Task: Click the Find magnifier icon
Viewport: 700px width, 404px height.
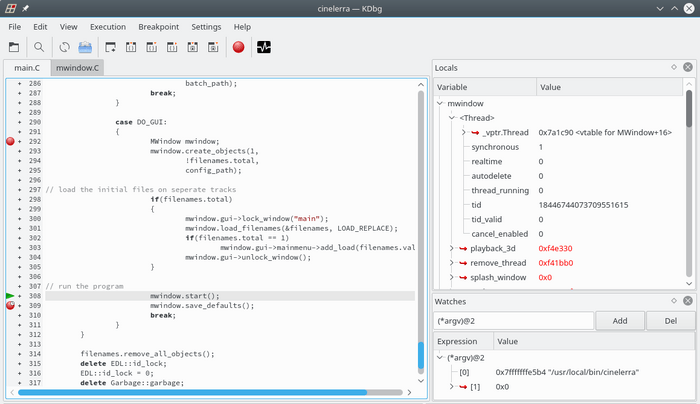Action: click(39, 47)
